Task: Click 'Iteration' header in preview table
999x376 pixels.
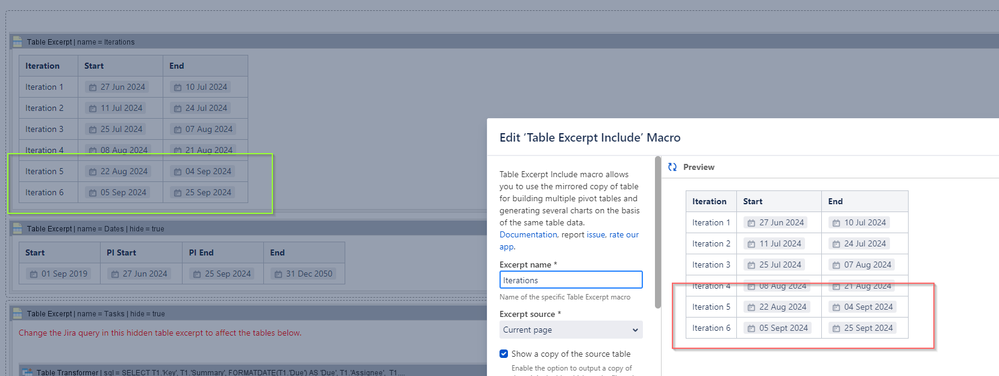Action: click(x=711, y=201)
